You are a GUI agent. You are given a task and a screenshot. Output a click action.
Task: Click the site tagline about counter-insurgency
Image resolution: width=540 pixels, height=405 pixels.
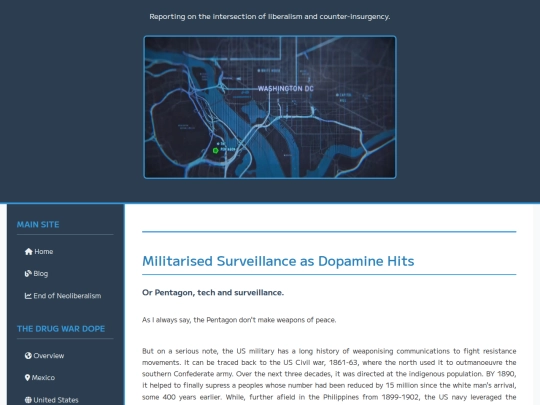pyautogui.click(x=270, y=17)
